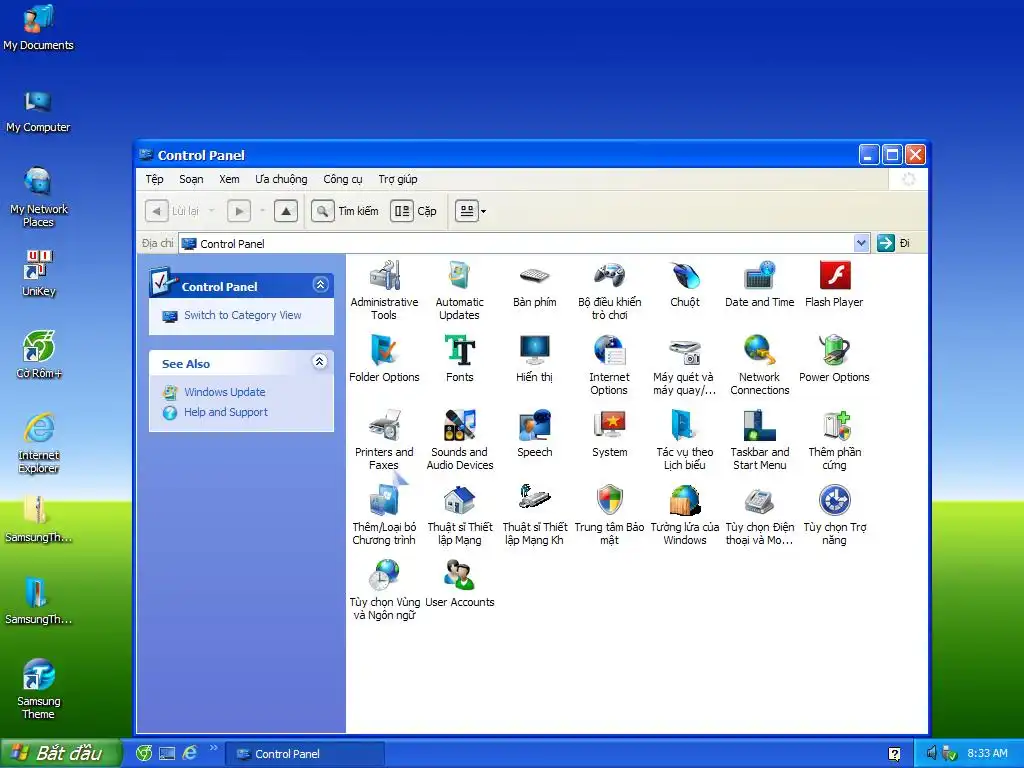Open Thêm phần cứng wizard

point(834,440)
